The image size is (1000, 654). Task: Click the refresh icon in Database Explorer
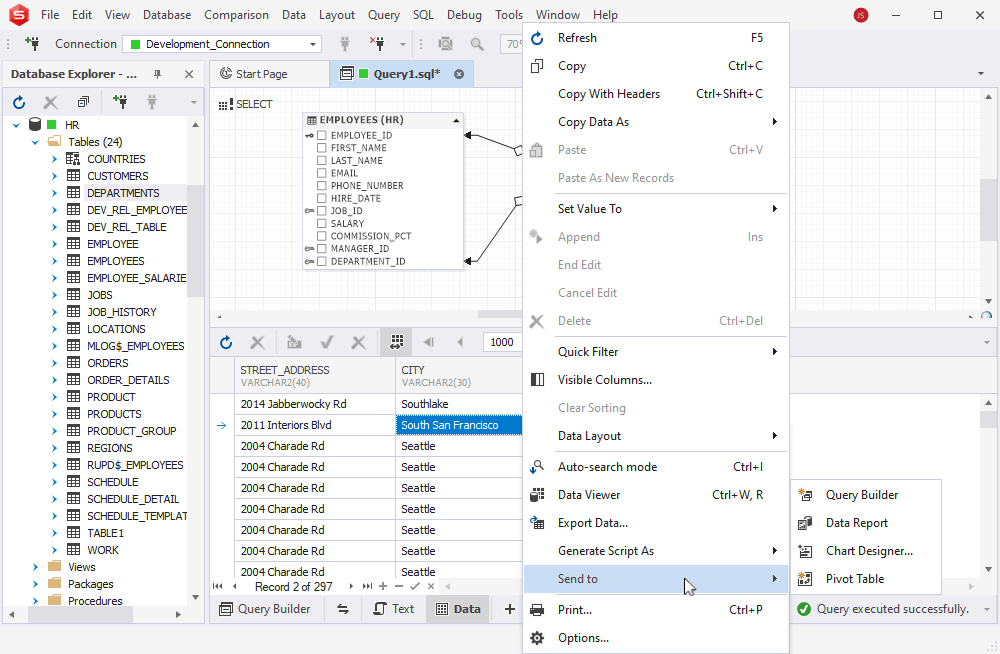click(19, 101)
